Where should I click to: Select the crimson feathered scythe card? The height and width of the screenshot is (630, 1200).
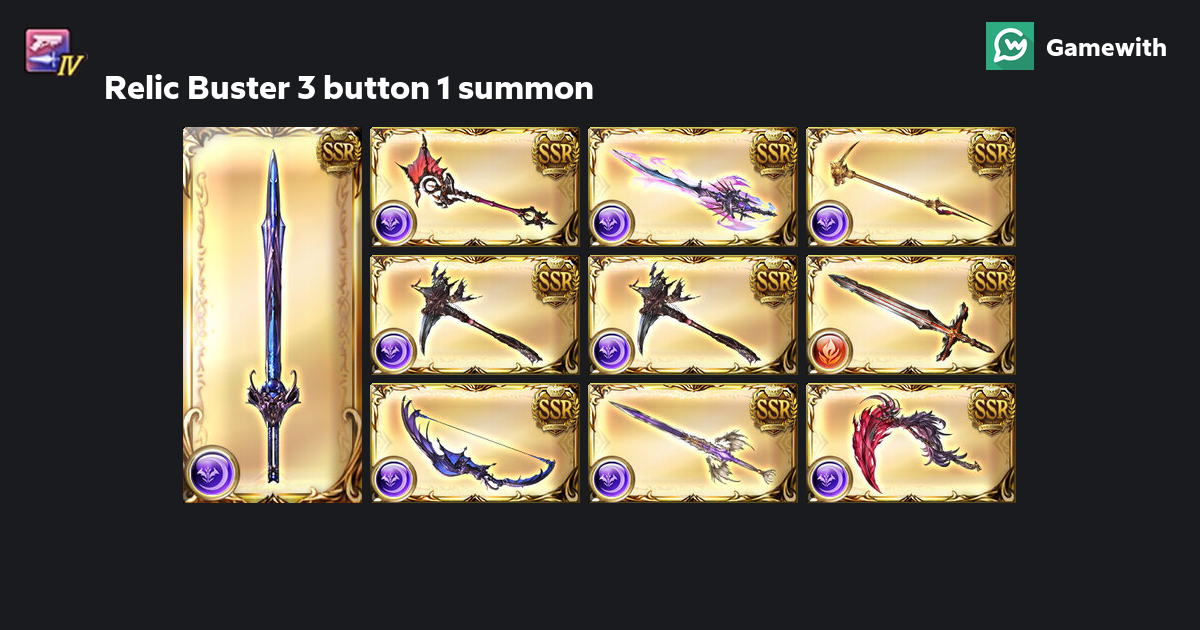911,443
